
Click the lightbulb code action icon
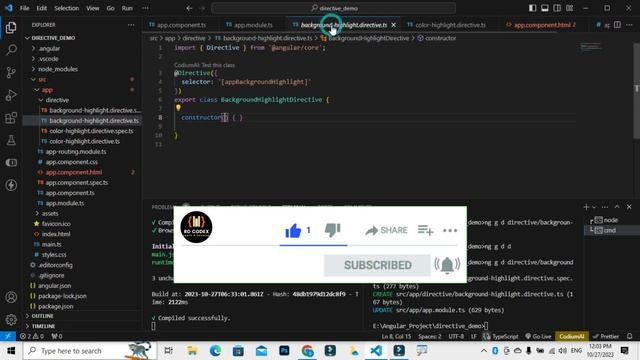178,108
